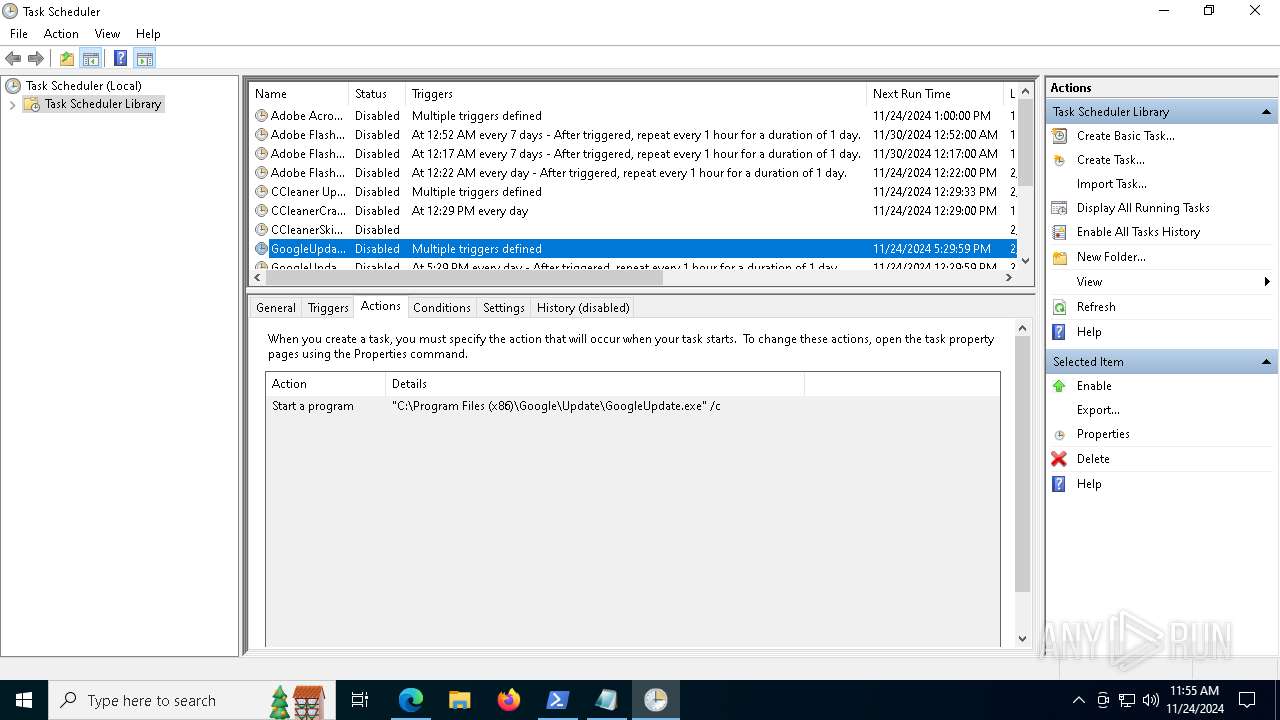Click the green Enable arrow icon
This screenshot has height=720, width=1280.
(x=1059, y=386)
